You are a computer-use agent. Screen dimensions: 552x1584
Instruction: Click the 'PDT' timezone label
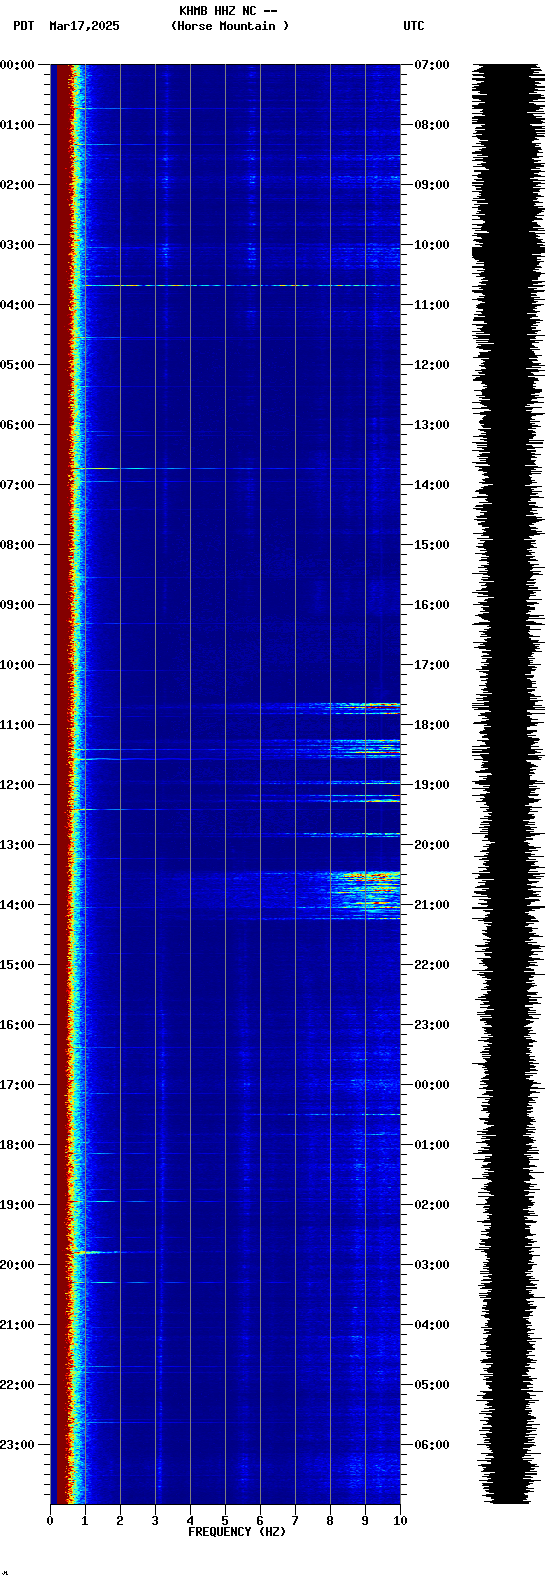click(24, 26)
